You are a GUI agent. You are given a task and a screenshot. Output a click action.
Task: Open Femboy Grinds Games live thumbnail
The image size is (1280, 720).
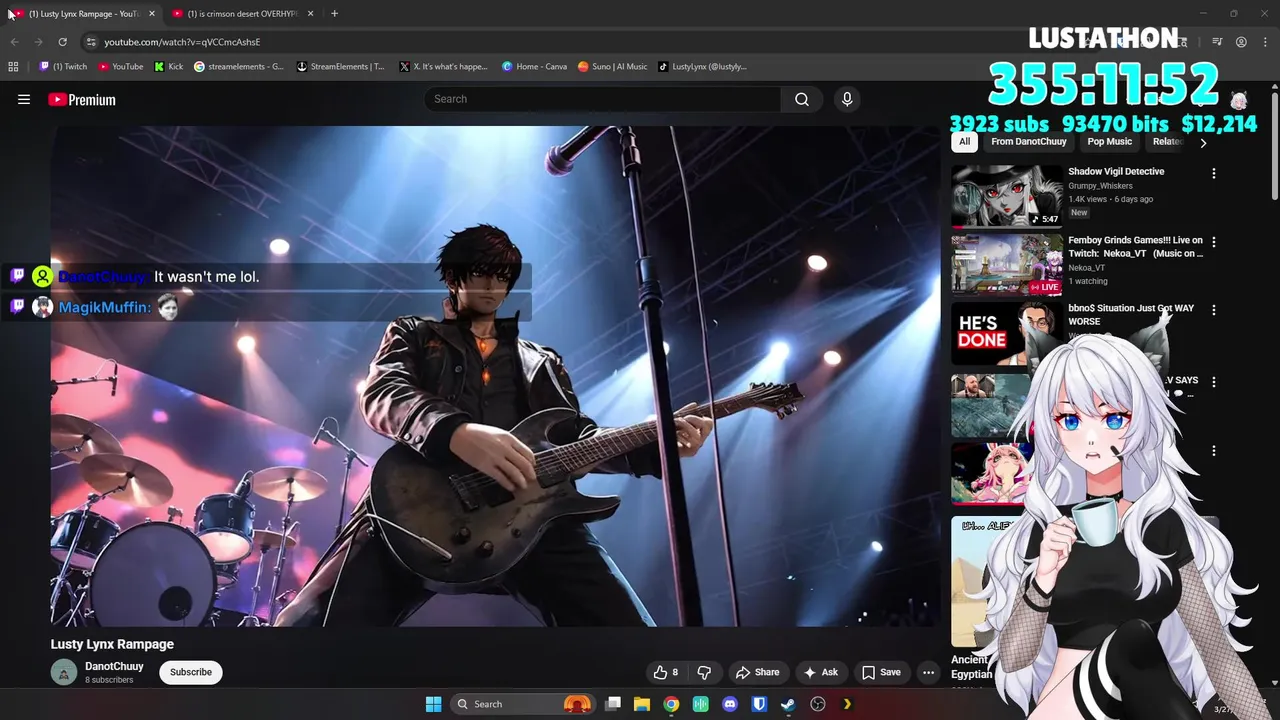coord(1006,264)
